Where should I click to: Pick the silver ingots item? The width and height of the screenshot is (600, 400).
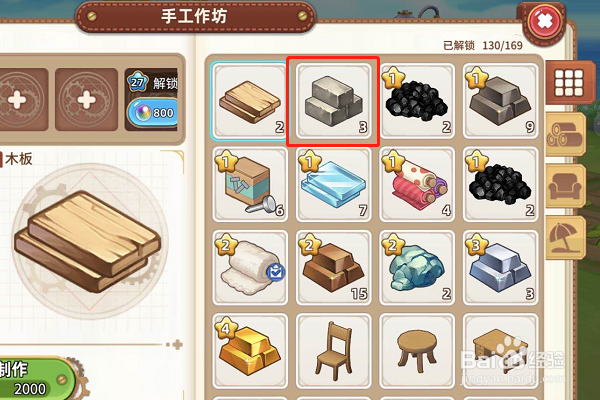tap(500, 268)
